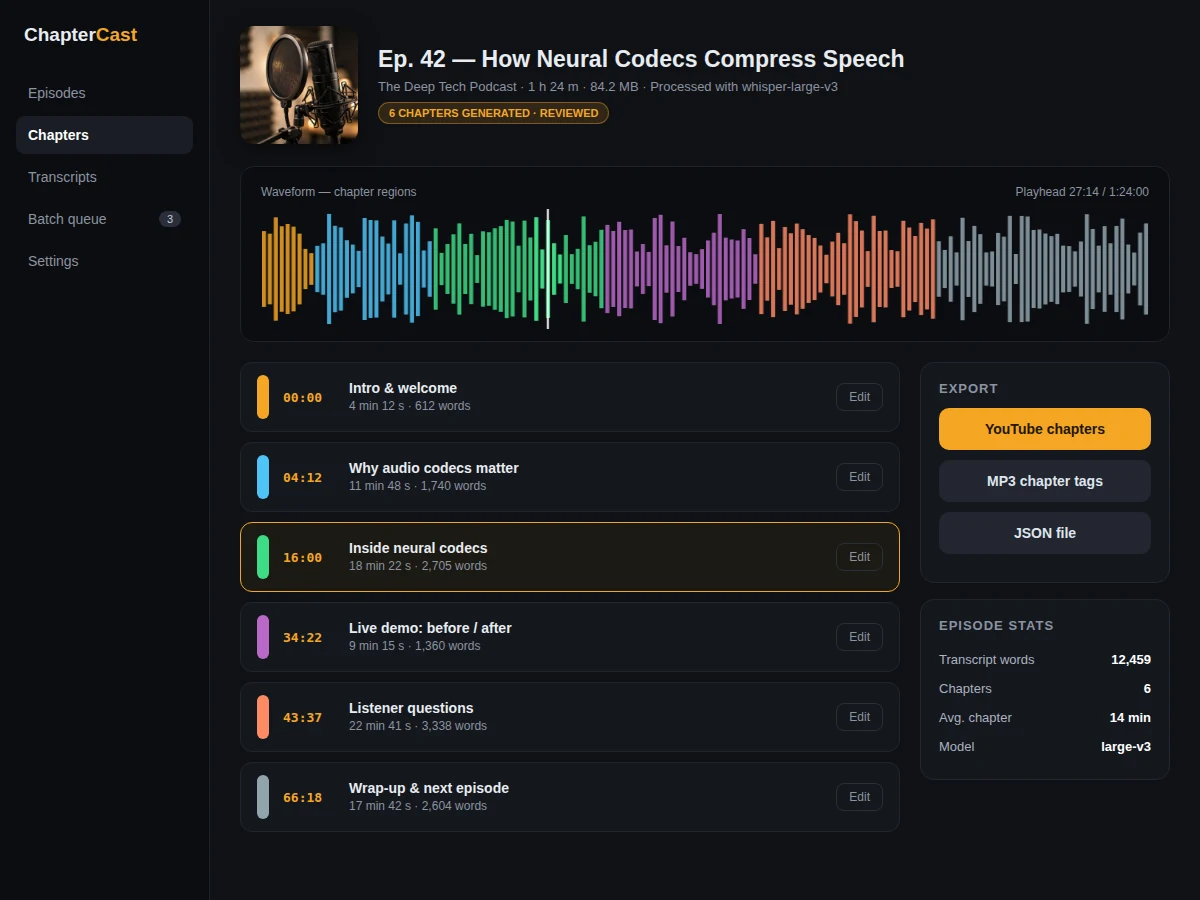Viewport: 1200px width, 900px height.
Task: Click the white playhead line in waveform
Action: tap(548, 268)
